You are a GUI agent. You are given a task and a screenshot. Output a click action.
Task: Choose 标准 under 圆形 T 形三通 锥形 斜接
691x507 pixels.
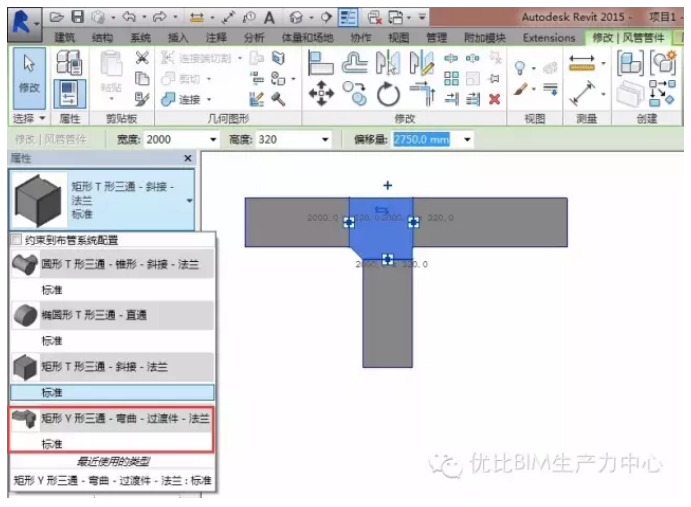coord(52,288)
